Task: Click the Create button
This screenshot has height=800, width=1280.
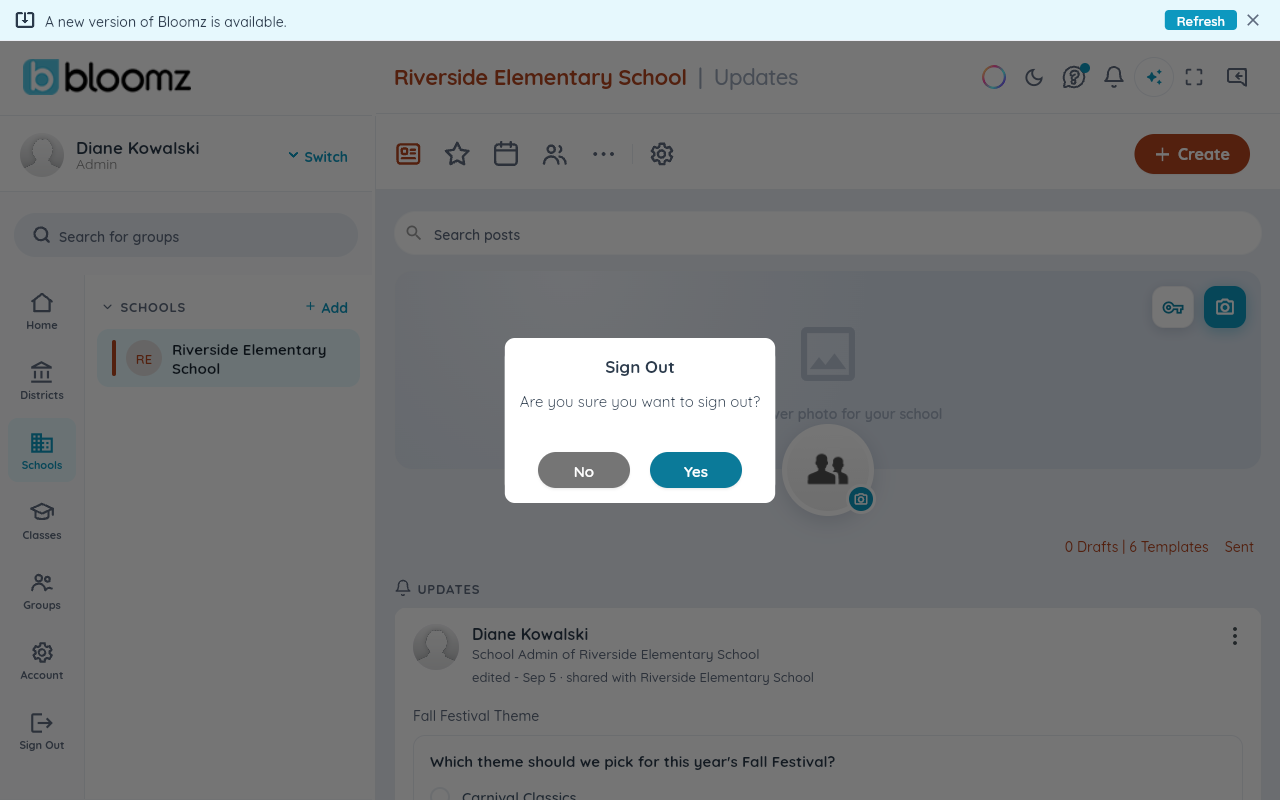Action: pos(1192,154)
